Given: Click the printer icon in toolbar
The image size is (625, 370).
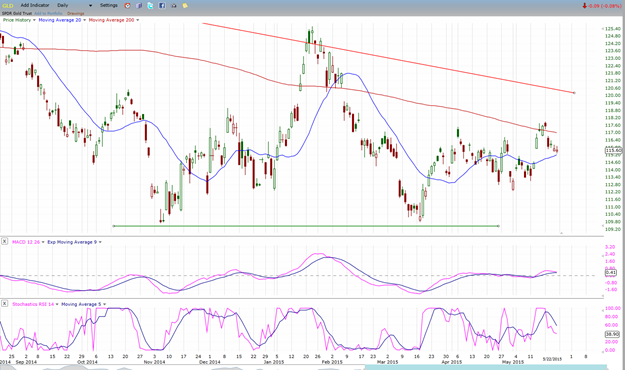Looking at the screenshot, I should 174,6.
